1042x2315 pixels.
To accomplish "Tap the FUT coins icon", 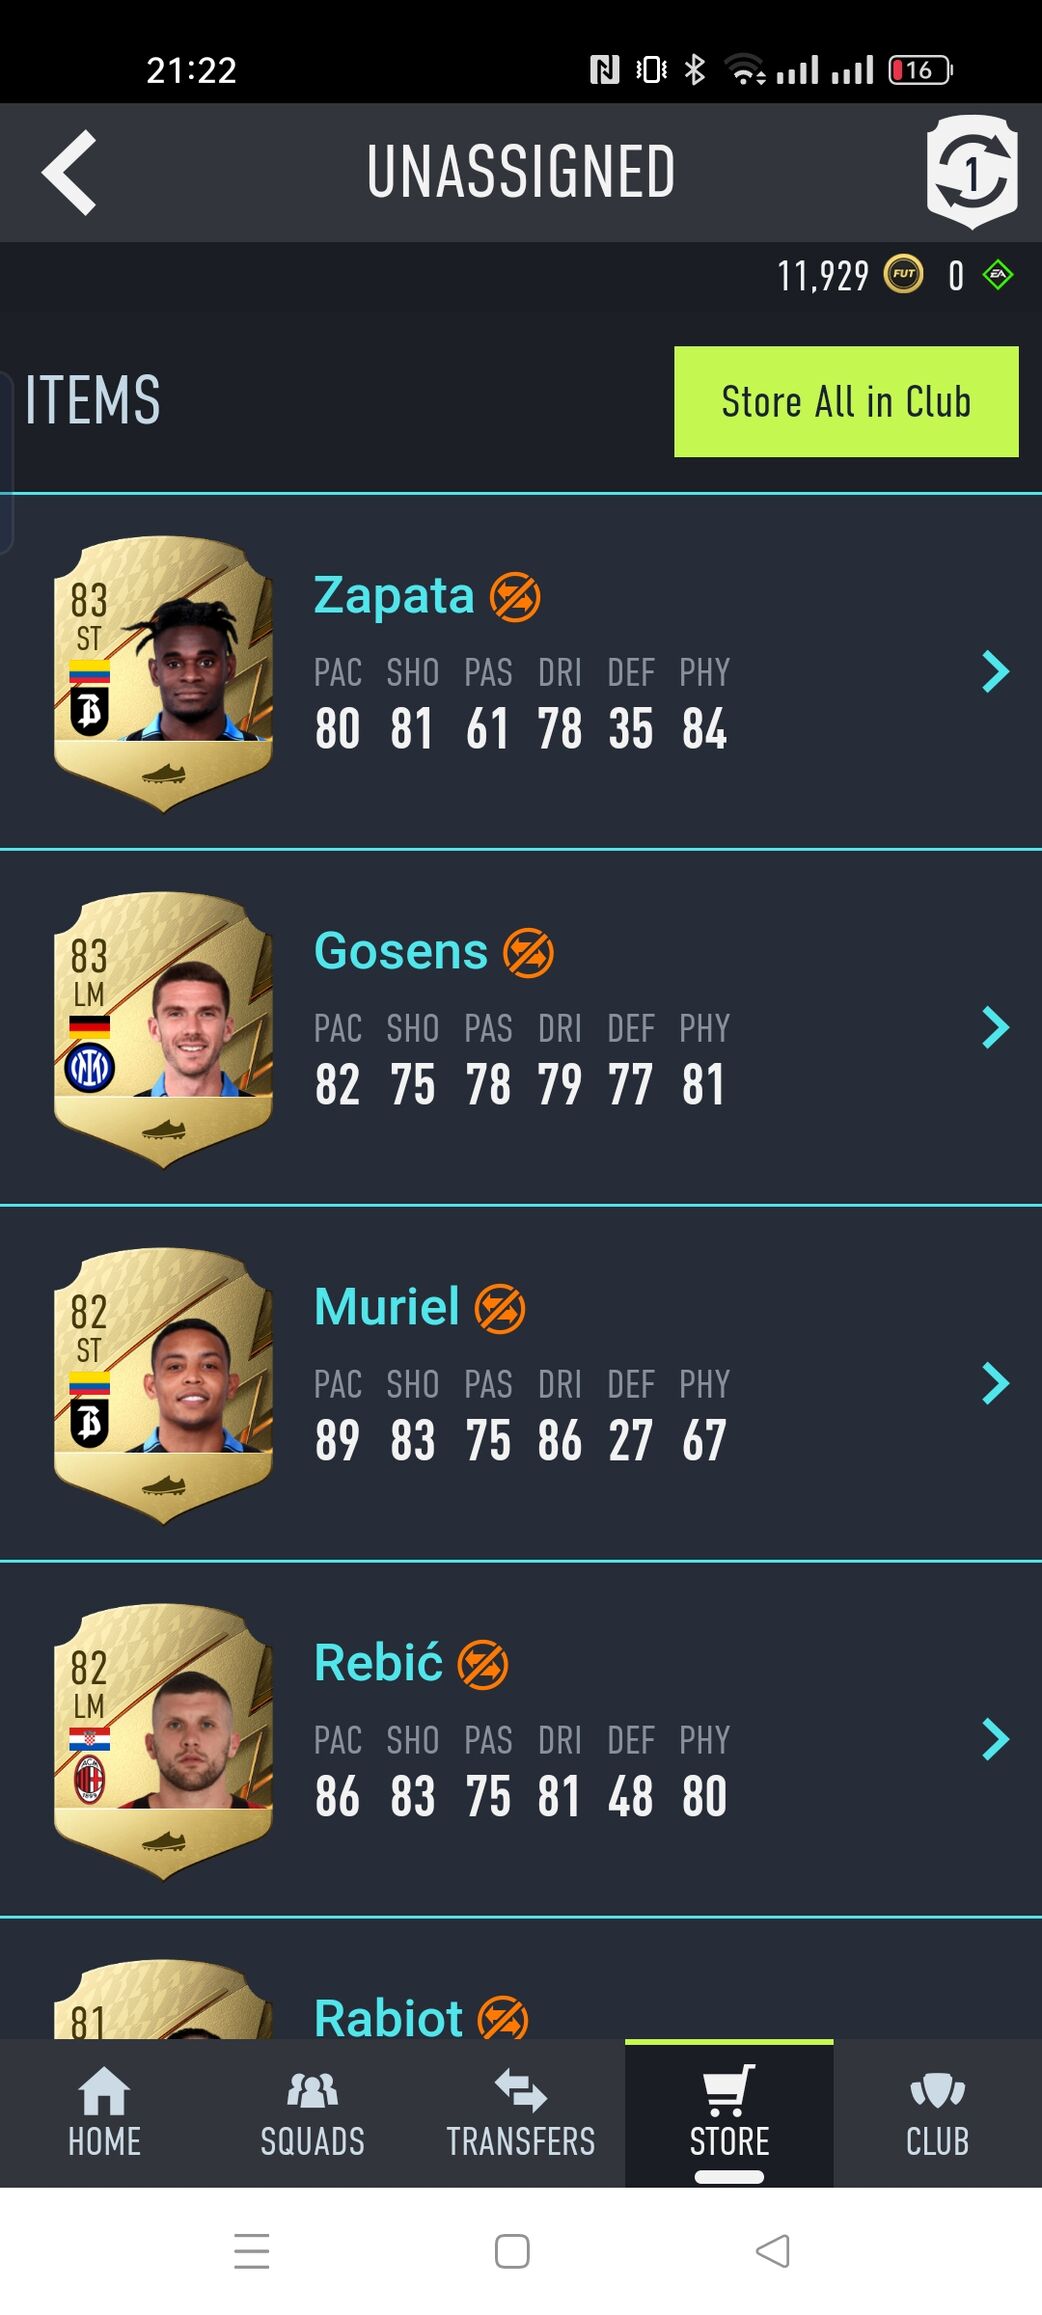I will click(x=903, y=274).
